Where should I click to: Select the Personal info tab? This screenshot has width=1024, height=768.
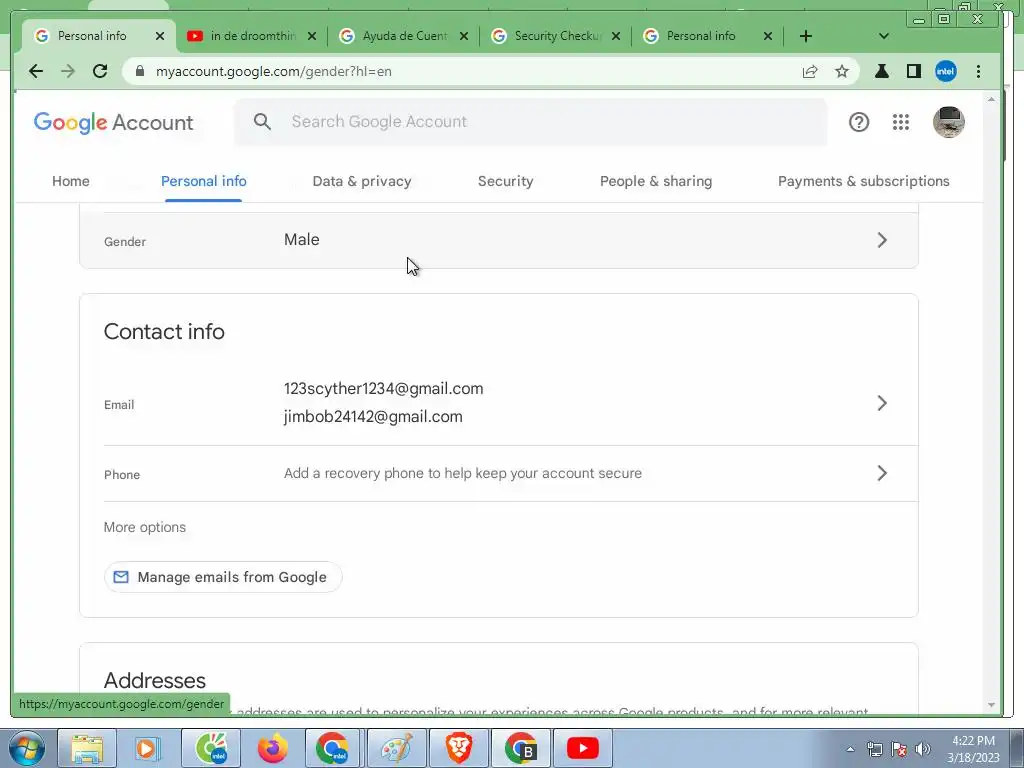pyautogui.click(x=204, y=181)
